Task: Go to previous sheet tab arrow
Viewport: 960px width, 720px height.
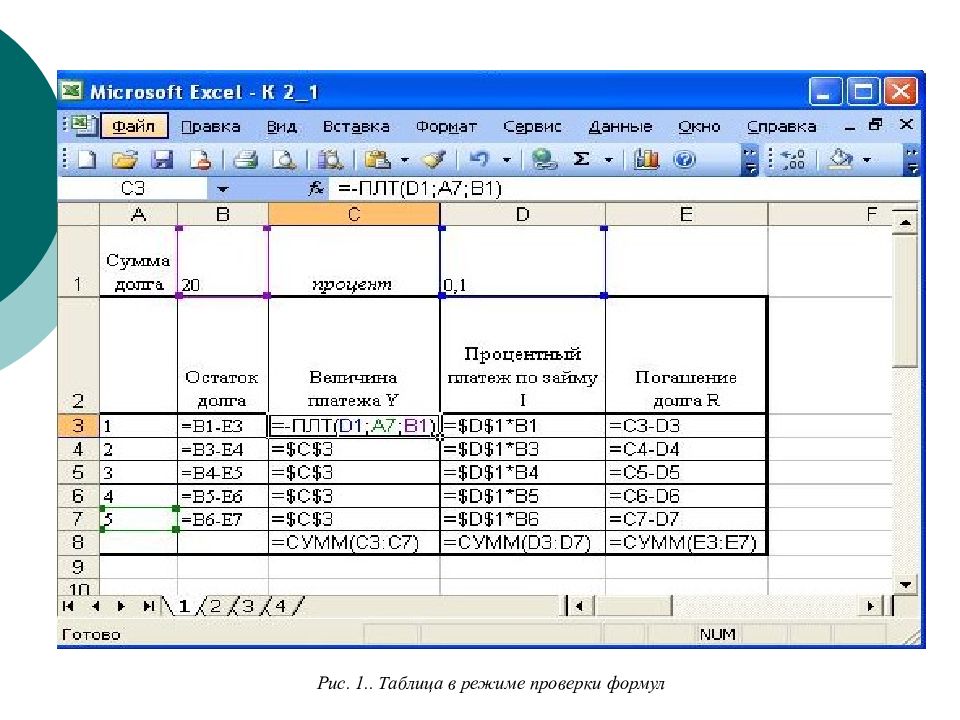Action: point(96,606)
